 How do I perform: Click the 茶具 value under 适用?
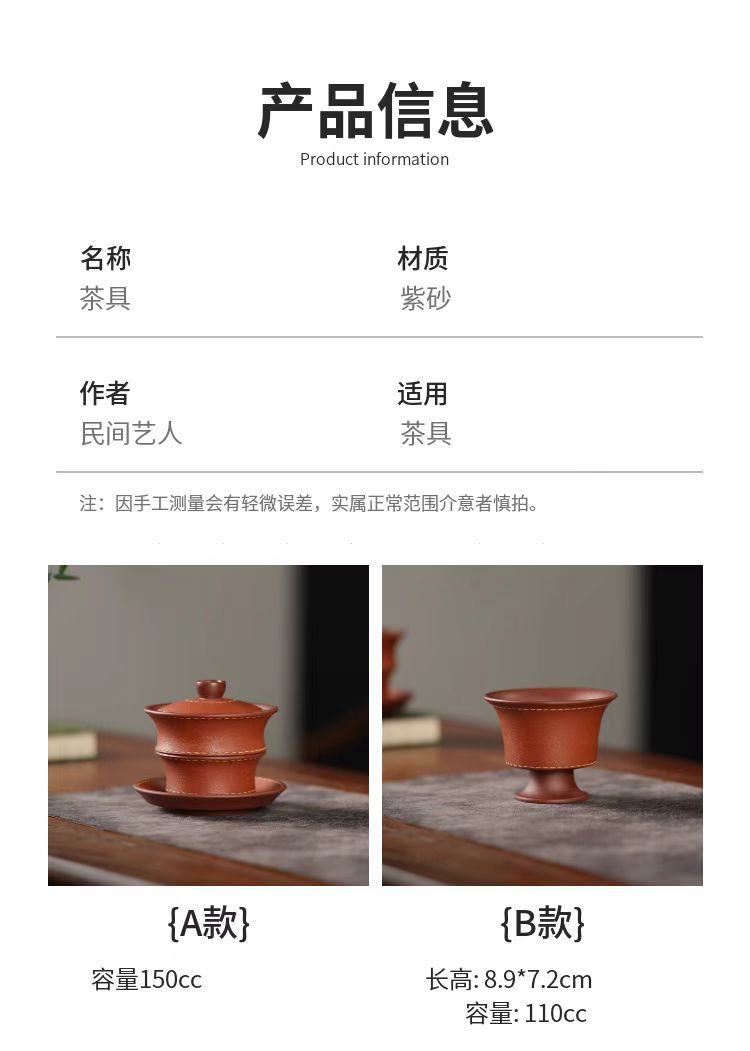click(x=425, y=433)
